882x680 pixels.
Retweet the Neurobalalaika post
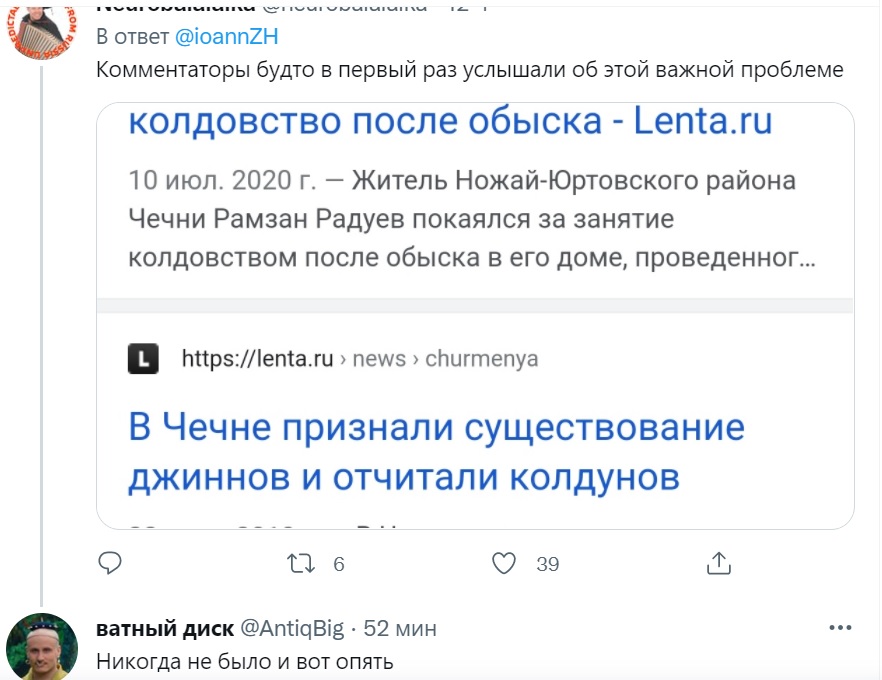pos(299,564)
